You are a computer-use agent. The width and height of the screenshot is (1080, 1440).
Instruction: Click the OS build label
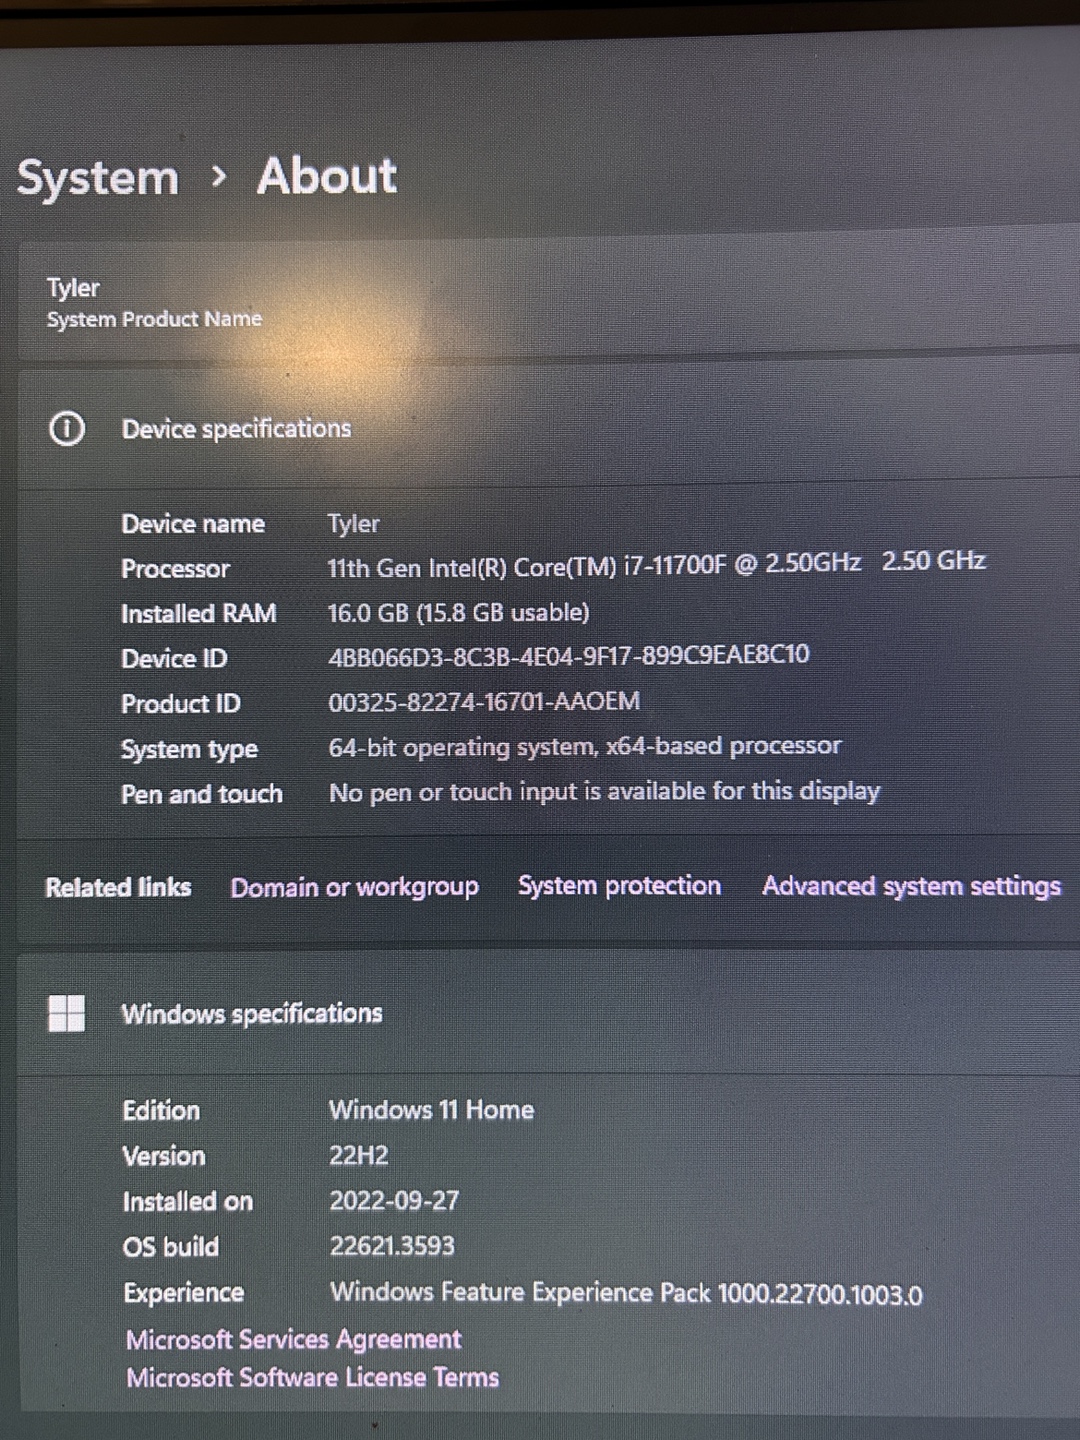pyautogui.click(x=170, y=1247)
